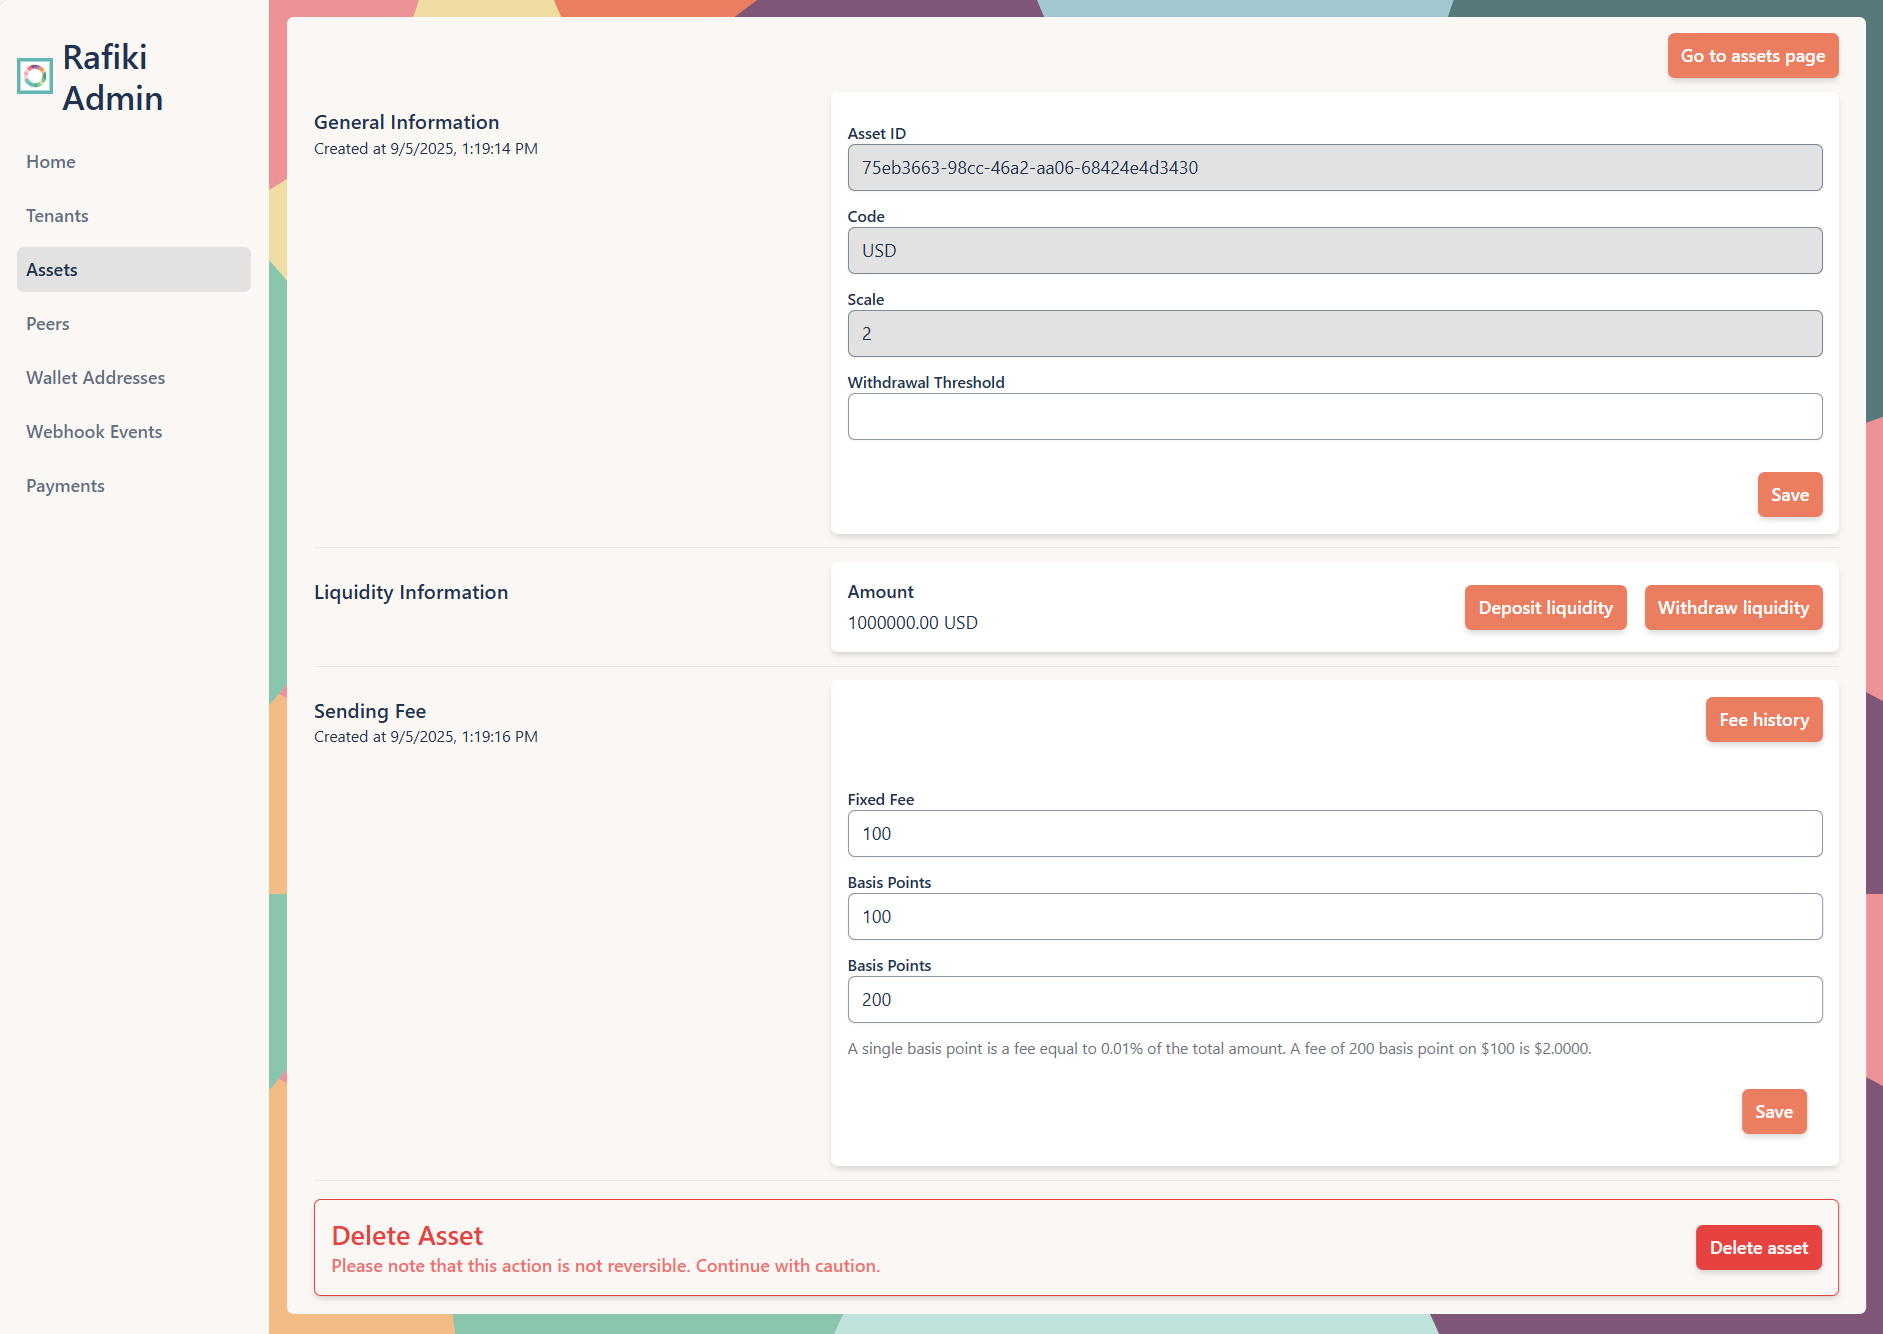
Task: Open the Fee history
Action: [x=1763, y=719]
